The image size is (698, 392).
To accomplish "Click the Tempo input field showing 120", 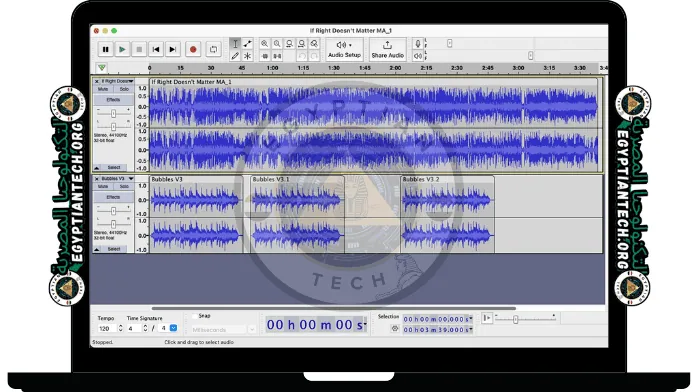I will pos(107,328).
